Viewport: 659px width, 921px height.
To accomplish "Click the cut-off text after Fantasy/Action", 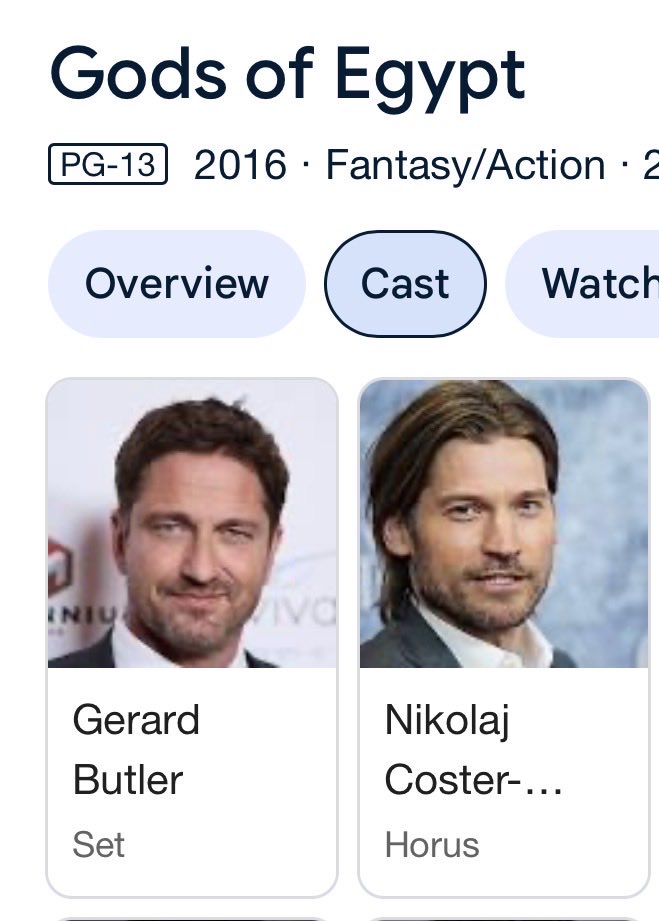I will (651, 165).
